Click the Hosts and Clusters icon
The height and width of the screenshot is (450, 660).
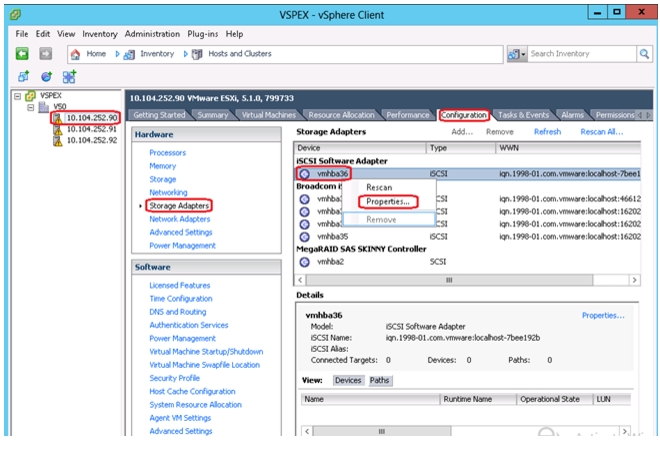click(197, 54)
